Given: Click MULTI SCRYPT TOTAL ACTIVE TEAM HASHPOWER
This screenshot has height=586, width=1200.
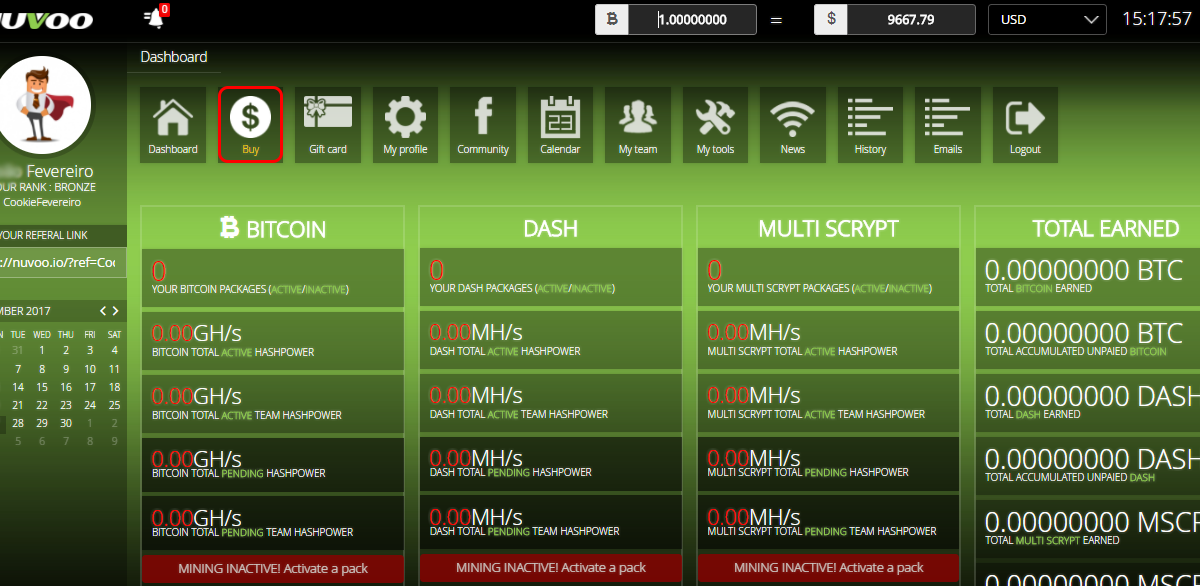Looking at the screenshot, I should pos(828,404).
